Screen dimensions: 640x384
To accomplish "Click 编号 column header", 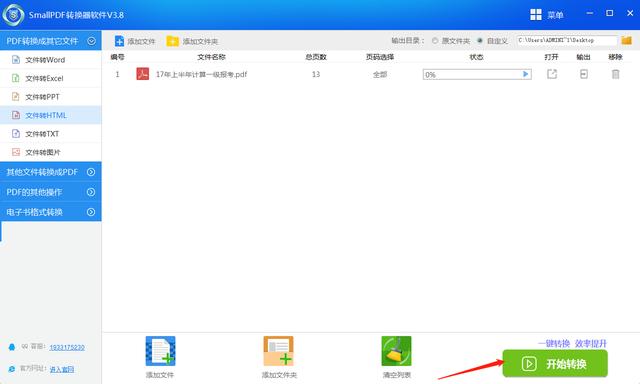I will (x=117, y=57).
